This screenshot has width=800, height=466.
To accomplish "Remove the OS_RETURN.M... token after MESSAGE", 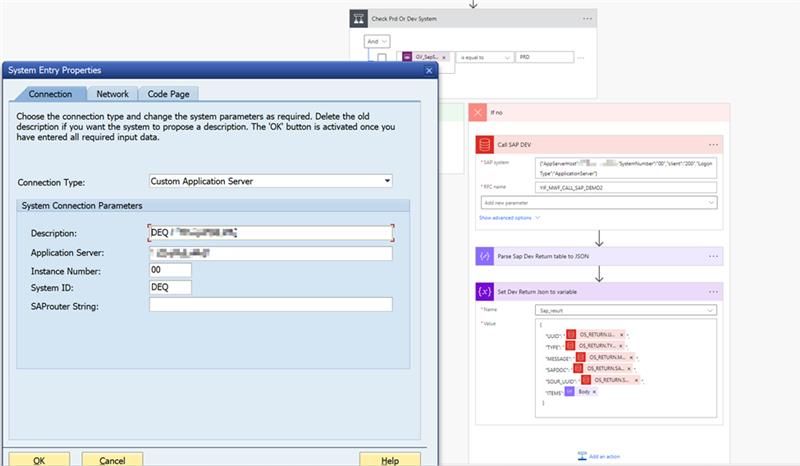I will coord(631,357).
